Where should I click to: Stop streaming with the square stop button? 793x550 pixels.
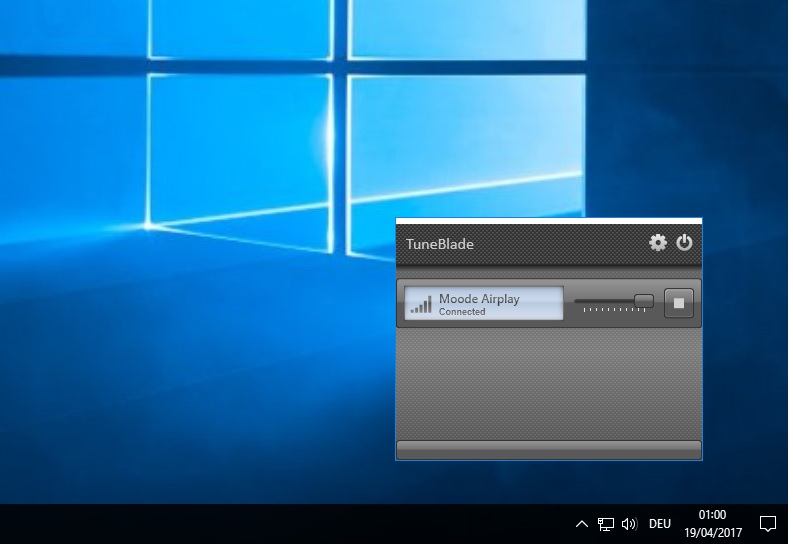(x=678, y=303)
